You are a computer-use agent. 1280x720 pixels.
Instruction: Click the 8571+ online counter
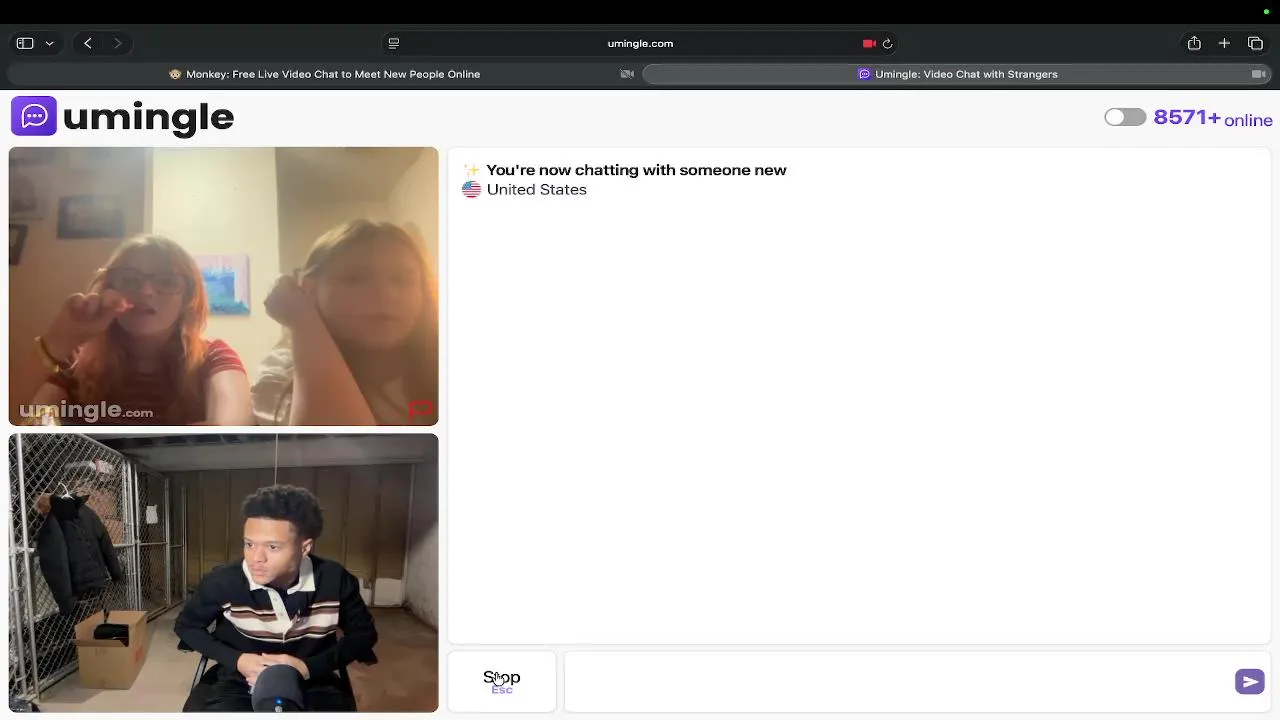(x=1213, y=118)
